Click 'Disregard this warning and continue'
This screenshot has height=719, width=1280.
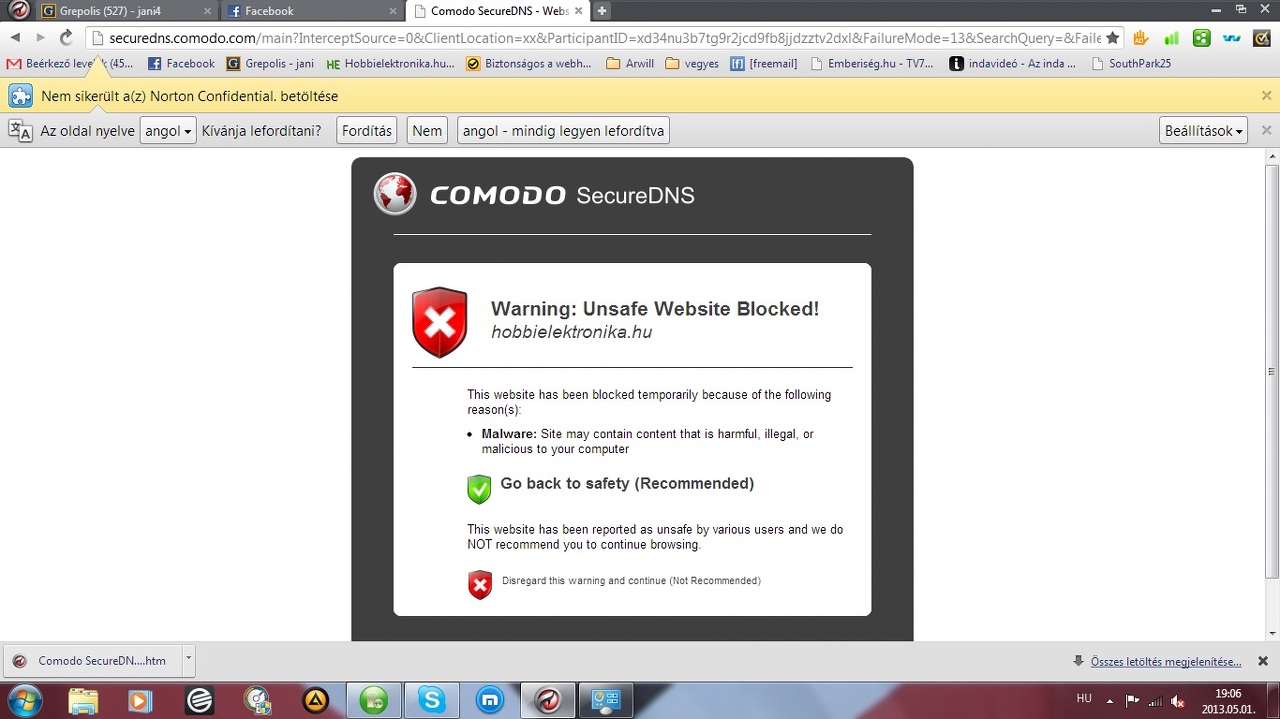coord(631,581)
